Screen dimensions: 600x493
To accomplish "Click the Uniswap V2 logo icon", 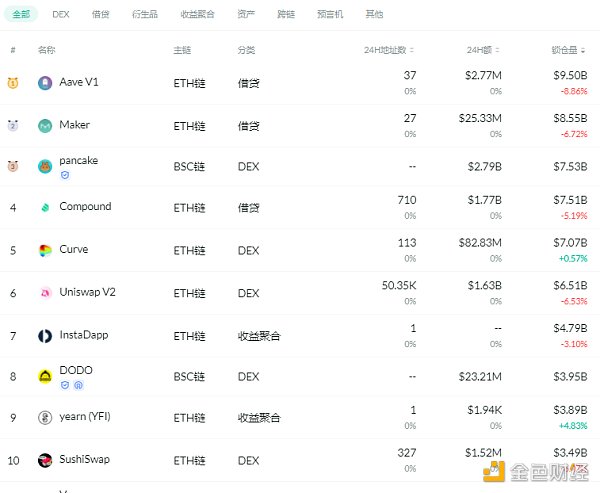I will (x=45, y=293).
